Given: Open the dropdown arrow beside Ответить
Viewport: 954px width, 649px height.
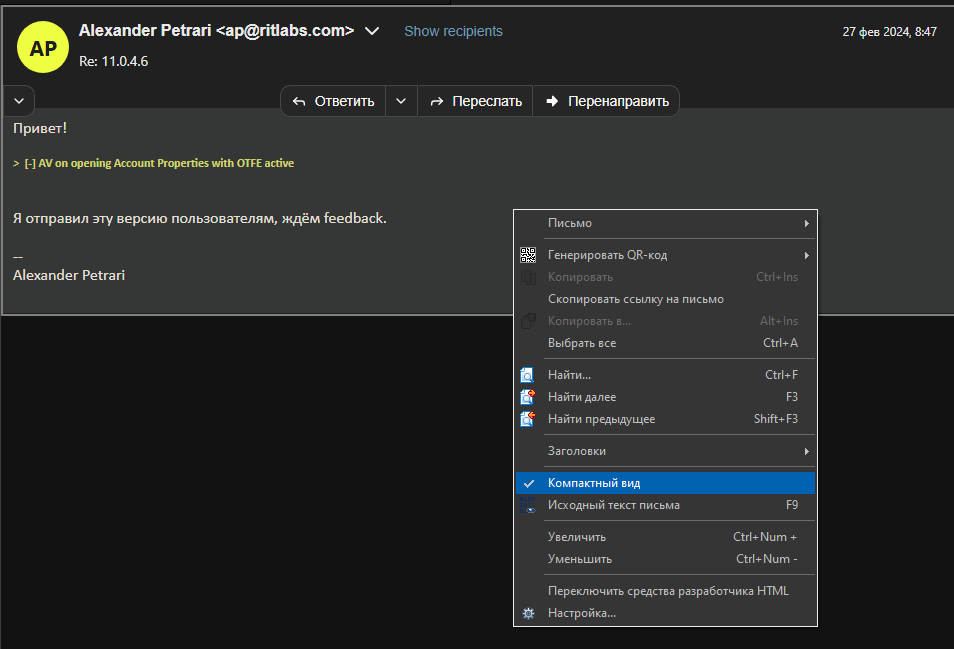Looking at the screenshot, I should tap(401, 101).
